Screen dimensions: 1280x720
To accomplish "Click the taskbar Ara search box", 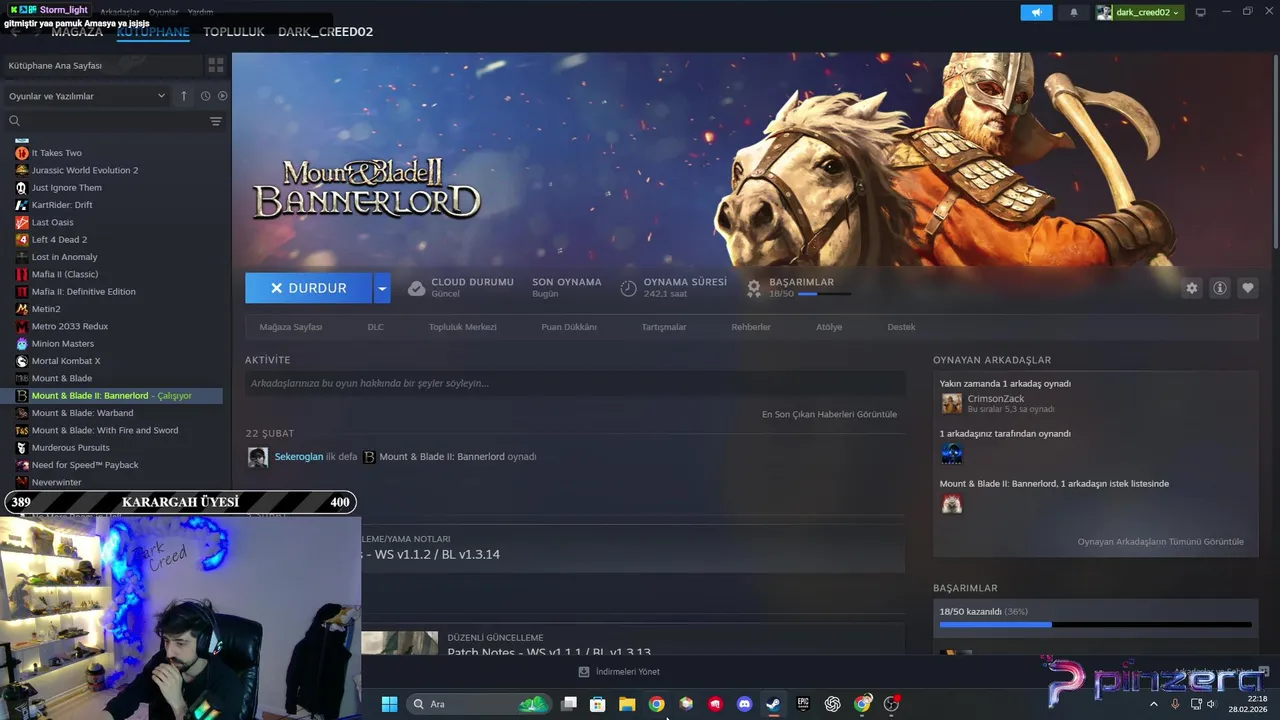I will pyautogui.click(x=478, y=704).
